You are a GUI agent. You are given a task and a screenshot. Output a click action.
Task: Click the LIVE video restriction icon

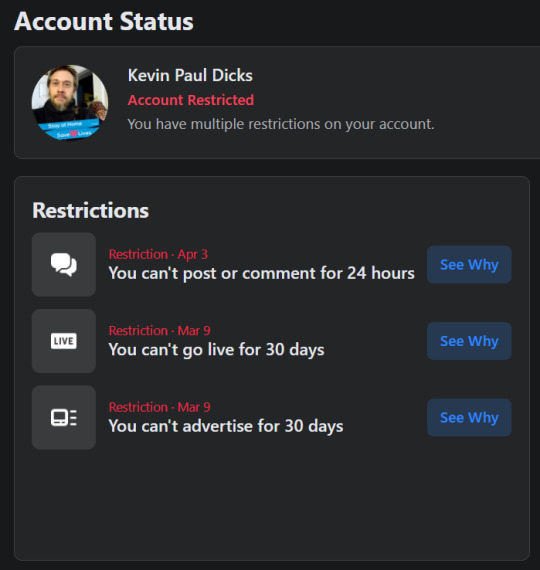[x=64, y=341]
